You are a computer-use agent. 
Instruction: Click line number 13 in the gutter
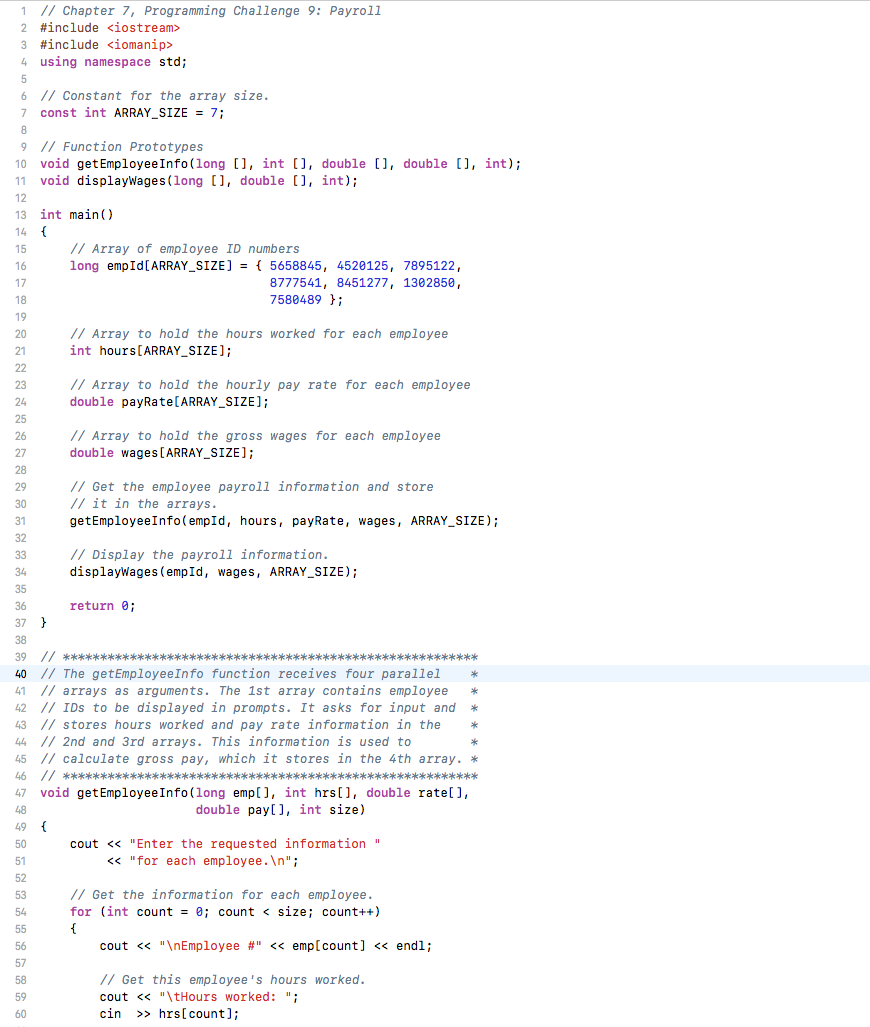tap(20, 214)
